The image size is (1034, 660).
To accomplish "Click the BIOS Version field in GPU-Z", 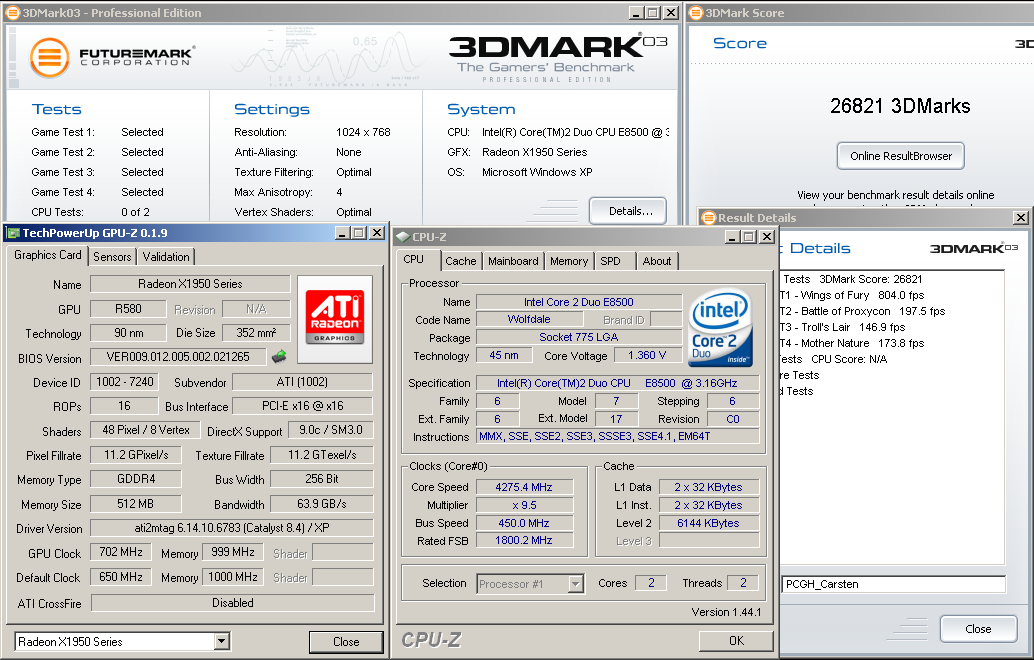I will pyautogui.click(x=178, y=357).
